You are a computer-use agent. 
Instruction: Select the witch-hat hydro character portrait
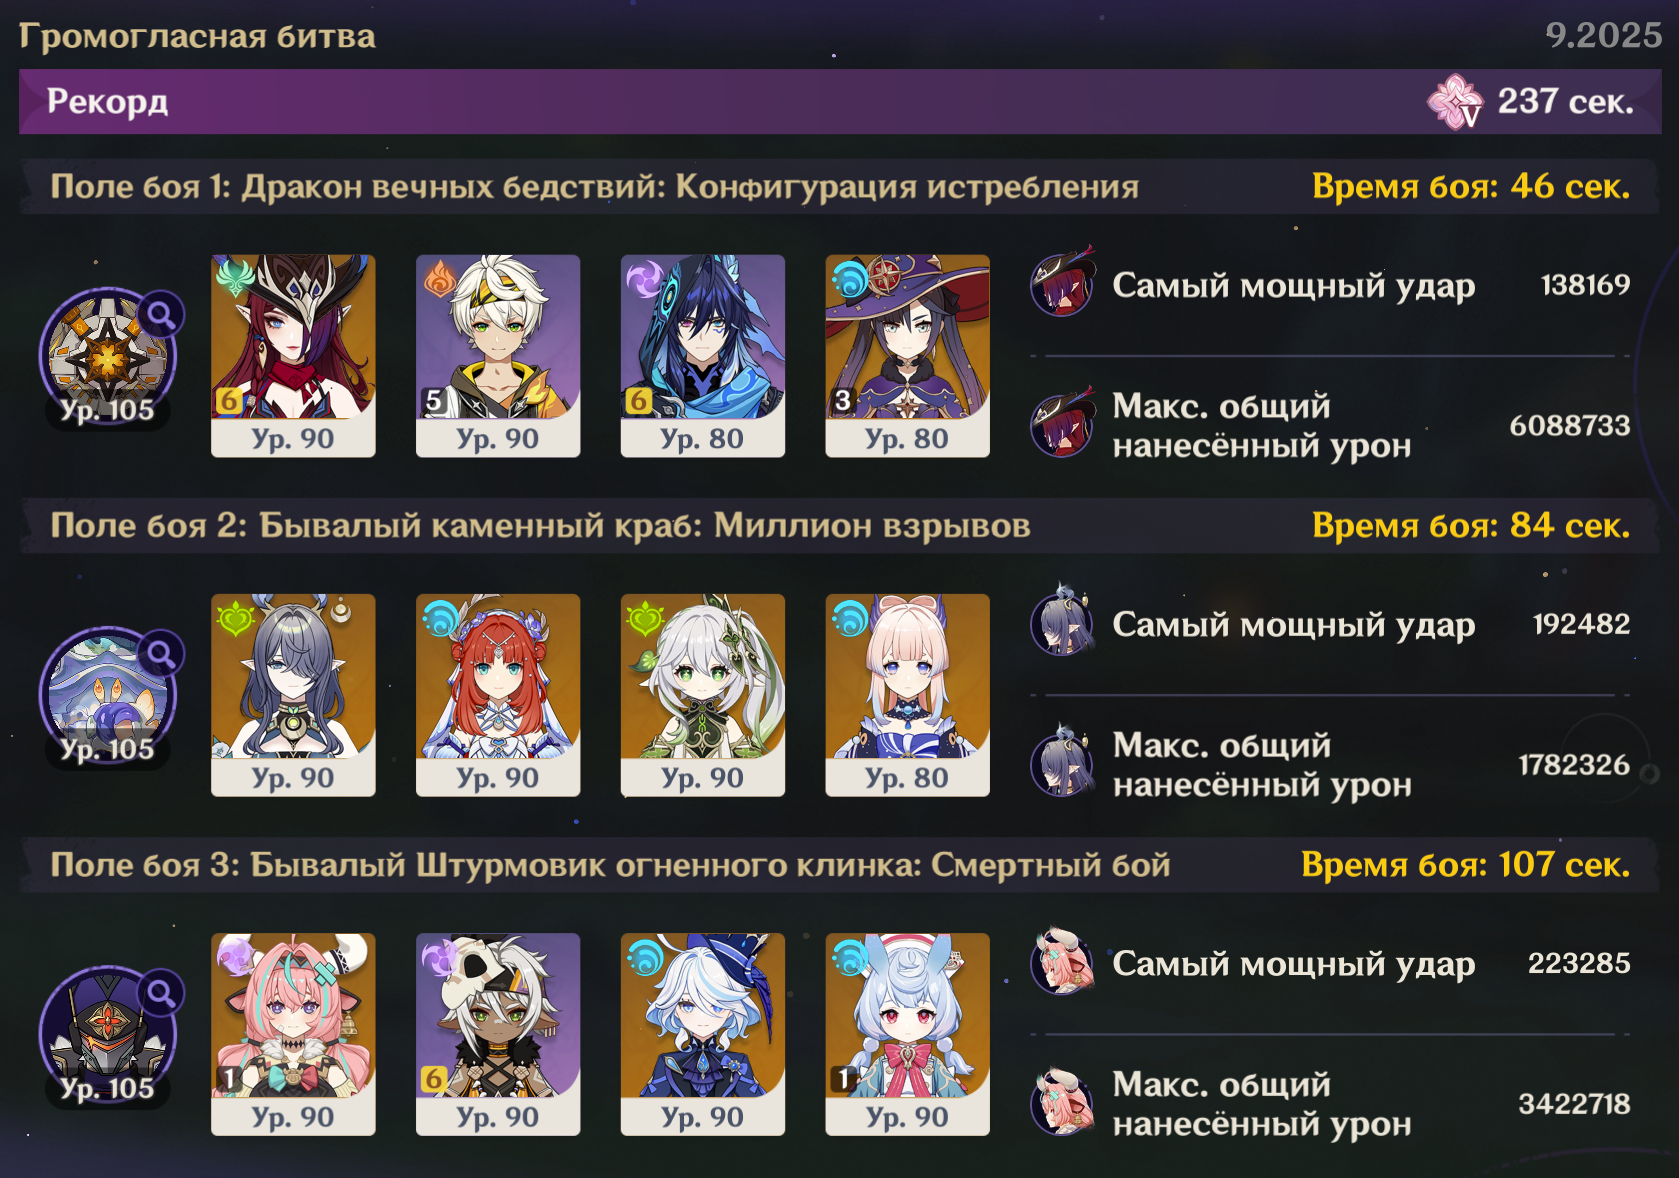pos(907,356)
